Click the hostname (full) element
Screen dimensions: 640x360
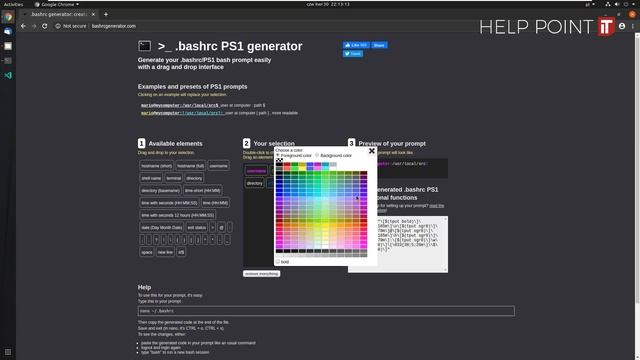[x=191, y=166]
